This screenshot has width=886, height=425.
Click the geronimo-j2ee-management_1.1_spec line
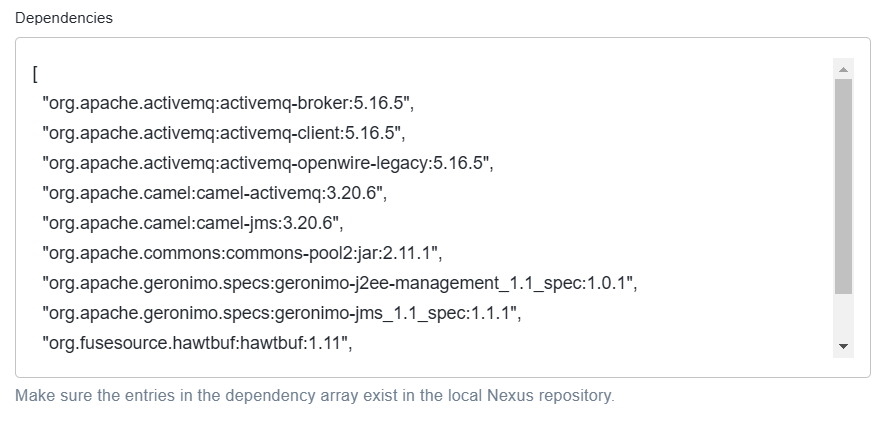340,283
